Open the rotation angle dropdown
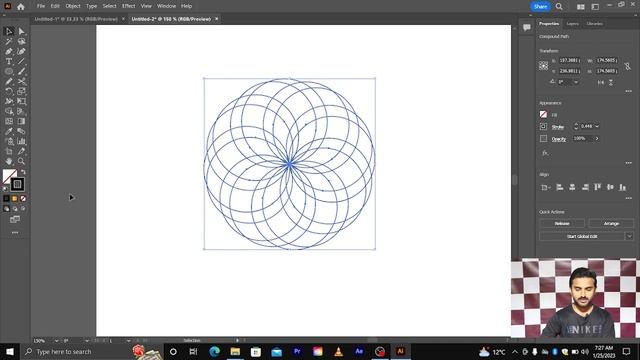The image size is (640, 360). pyautogui.click(x=576, y=82)
